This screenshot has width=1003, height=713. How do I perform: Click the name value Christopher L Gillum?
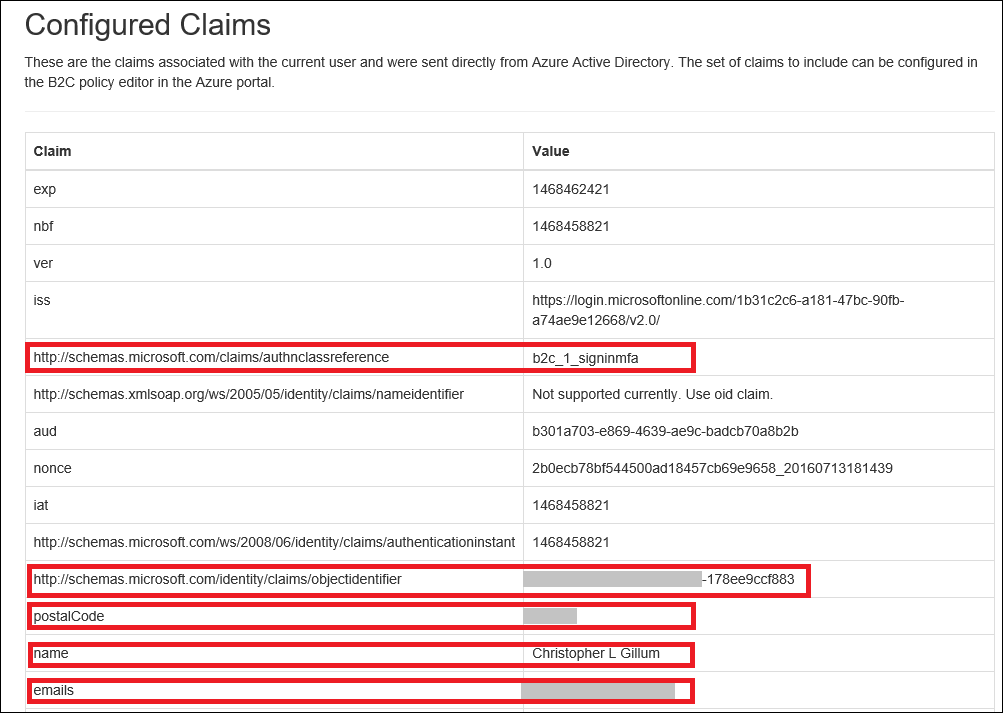pyautogui.click(x=610, y=654)
